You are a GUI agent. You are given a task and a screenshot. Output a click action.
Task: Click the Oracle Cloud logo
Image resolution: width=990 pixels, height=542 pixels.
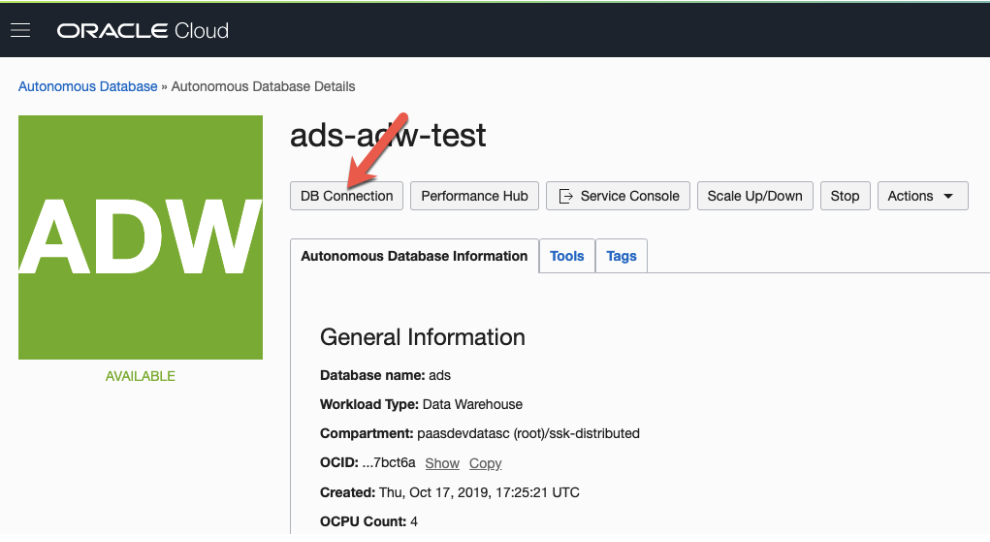point(143,30)
